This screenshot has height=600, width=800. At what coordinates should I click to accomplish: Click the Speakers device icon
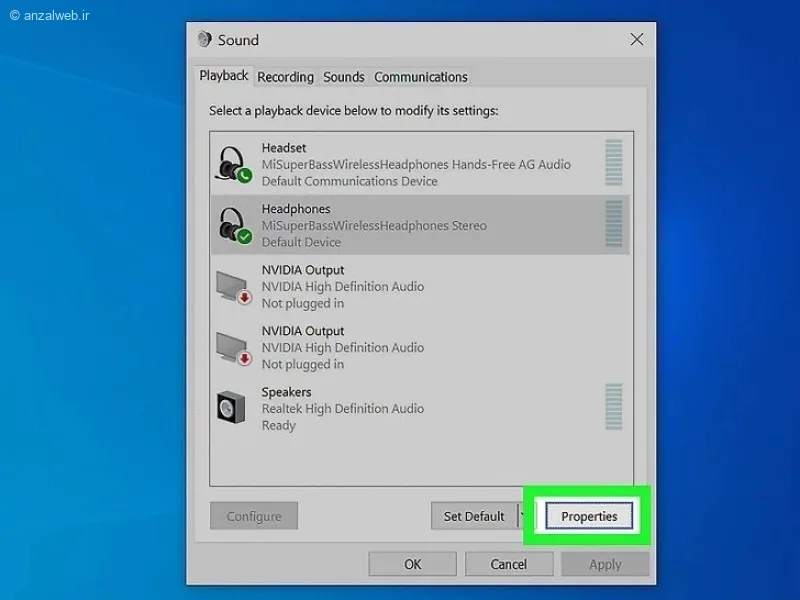point(231,408)
